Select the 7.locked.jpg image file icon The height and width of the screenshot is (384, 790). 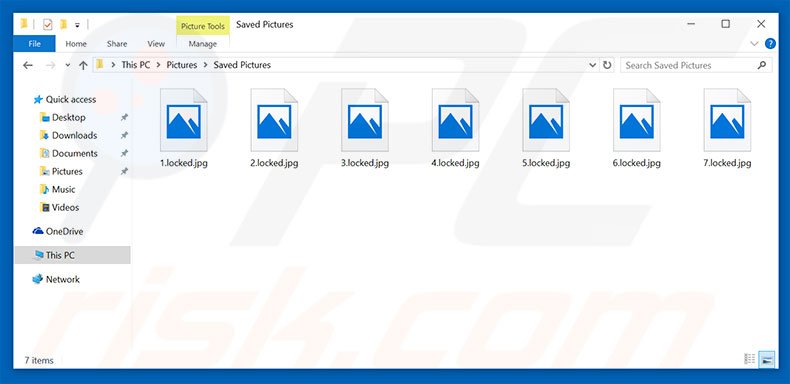[728, 120]
